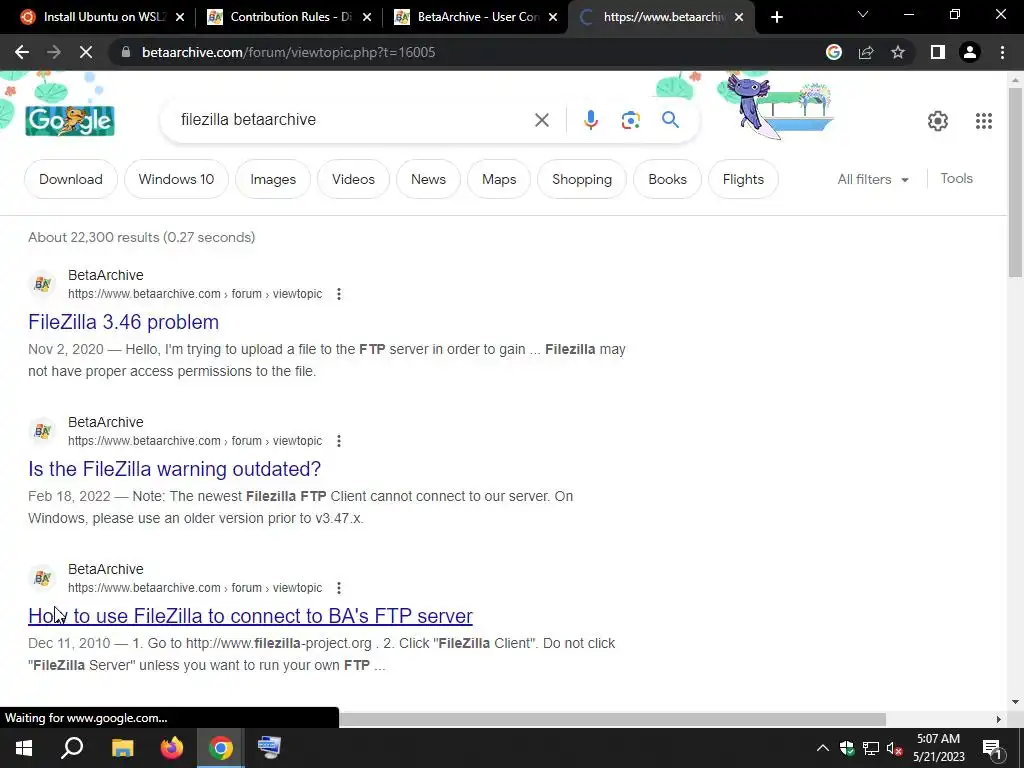This screenshot has width=1024, height=768.
Task: Expand the All filters dropdown
Action: (873, 179)
